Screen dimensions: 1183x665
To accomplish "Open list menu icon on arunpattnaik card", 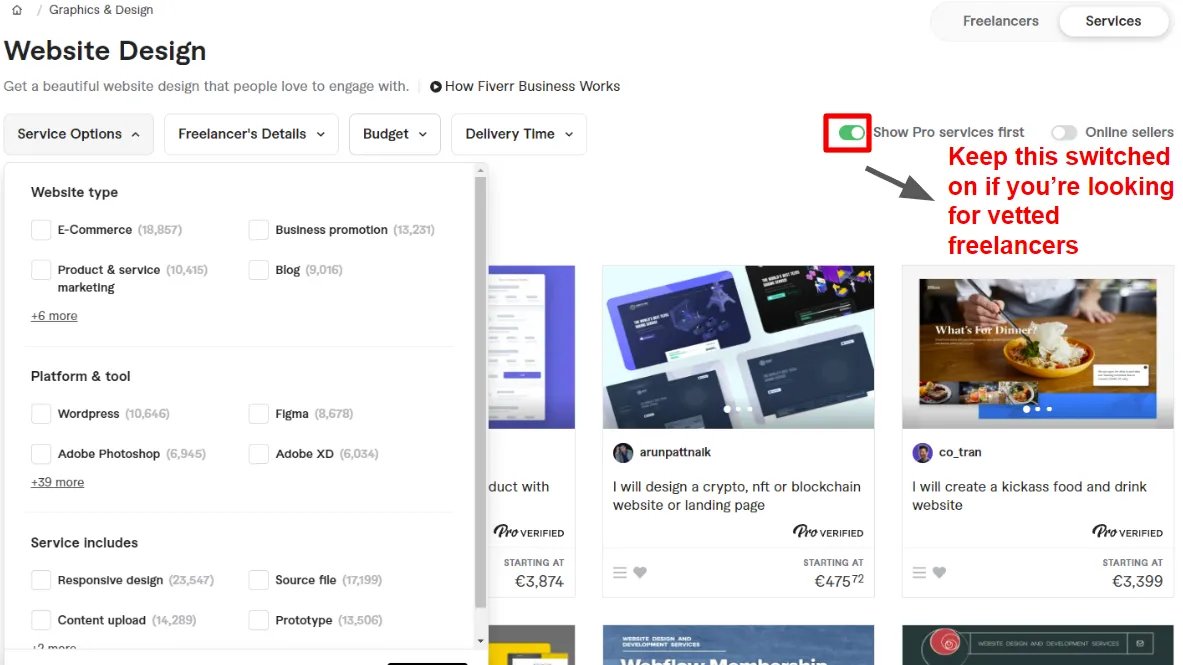I will point(619,572).
